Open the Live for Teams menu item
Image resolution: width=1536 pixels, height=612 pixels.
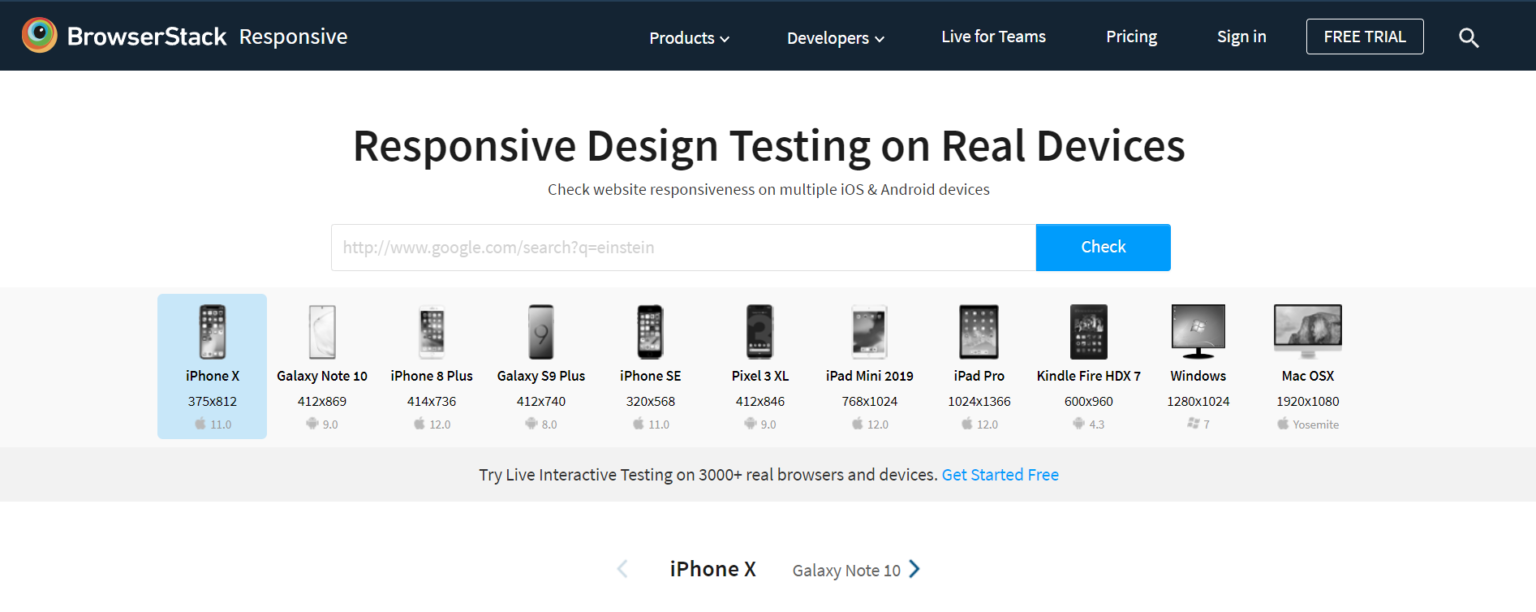pyautogui.click(x=993, y=37)
